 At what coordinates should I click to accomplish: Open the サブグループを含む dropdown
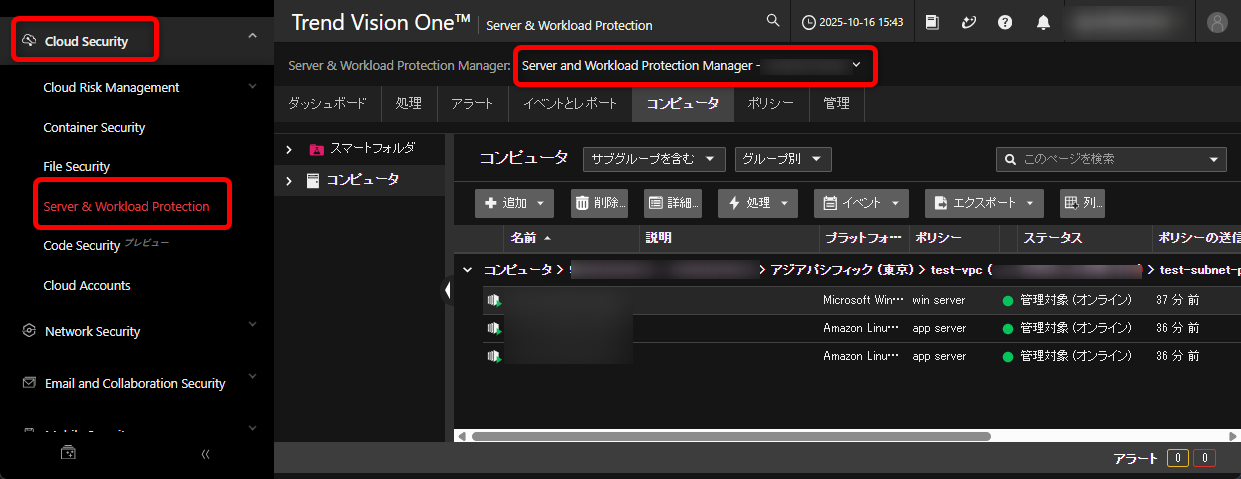pyautogui.click(x=654, y=159)
